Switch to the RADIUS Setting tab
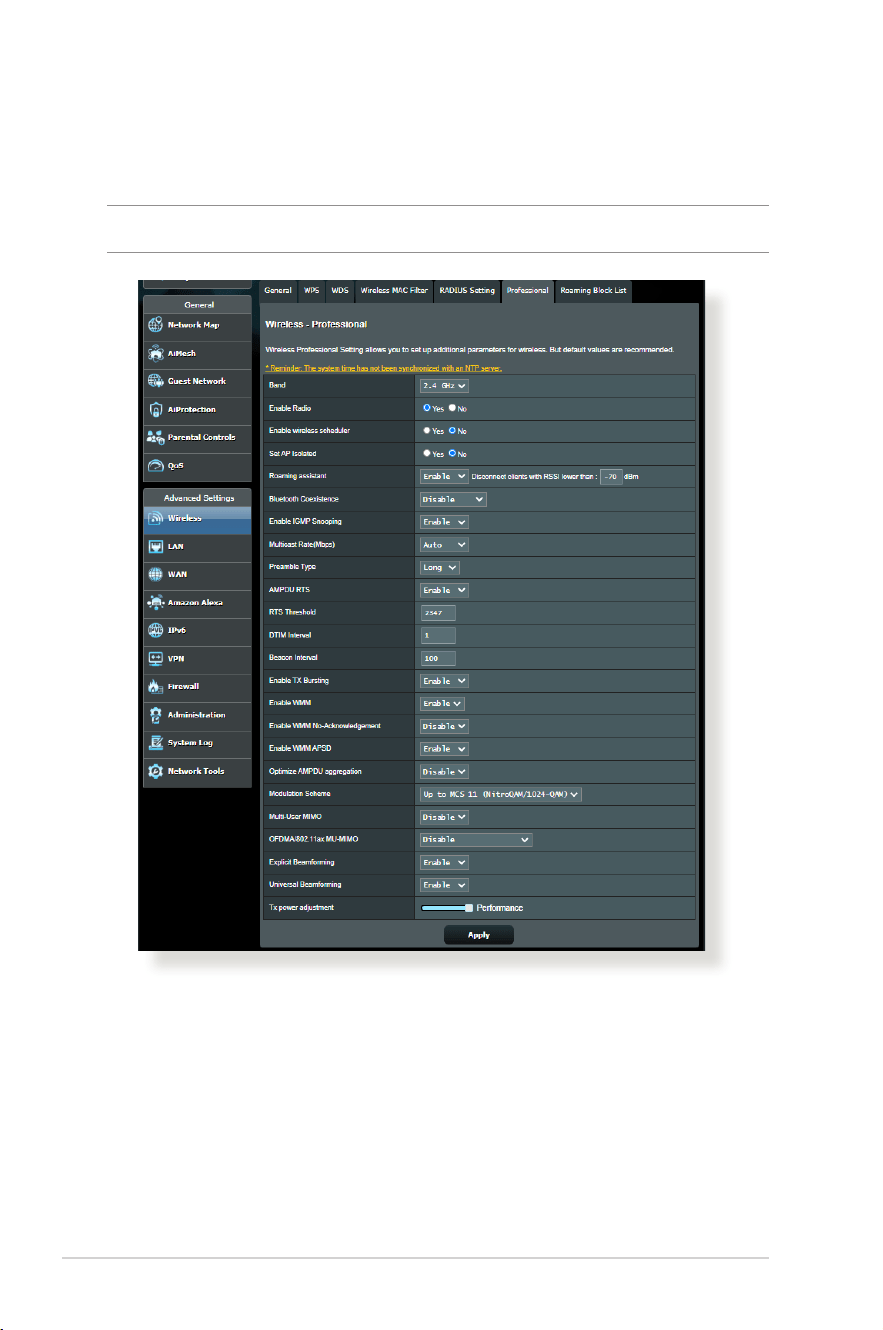Image resolution: width=883 pixels, height=1330 pixels. (468, 291)
